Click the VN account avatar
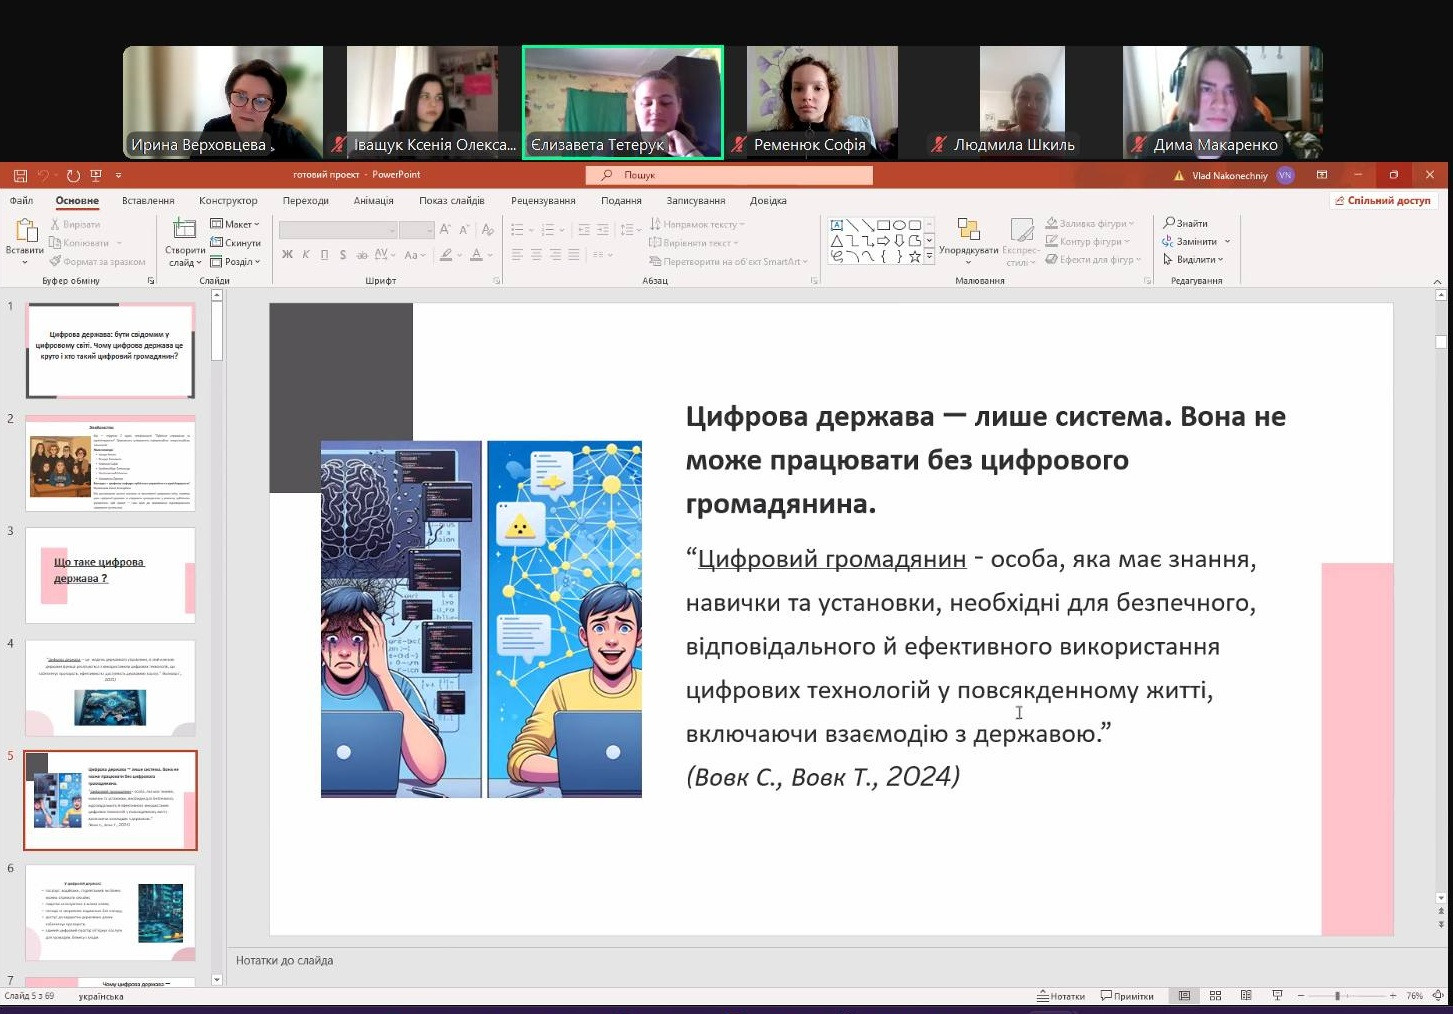Viewport: 1453px width, 1014px height. click(x=1285, y=175)
